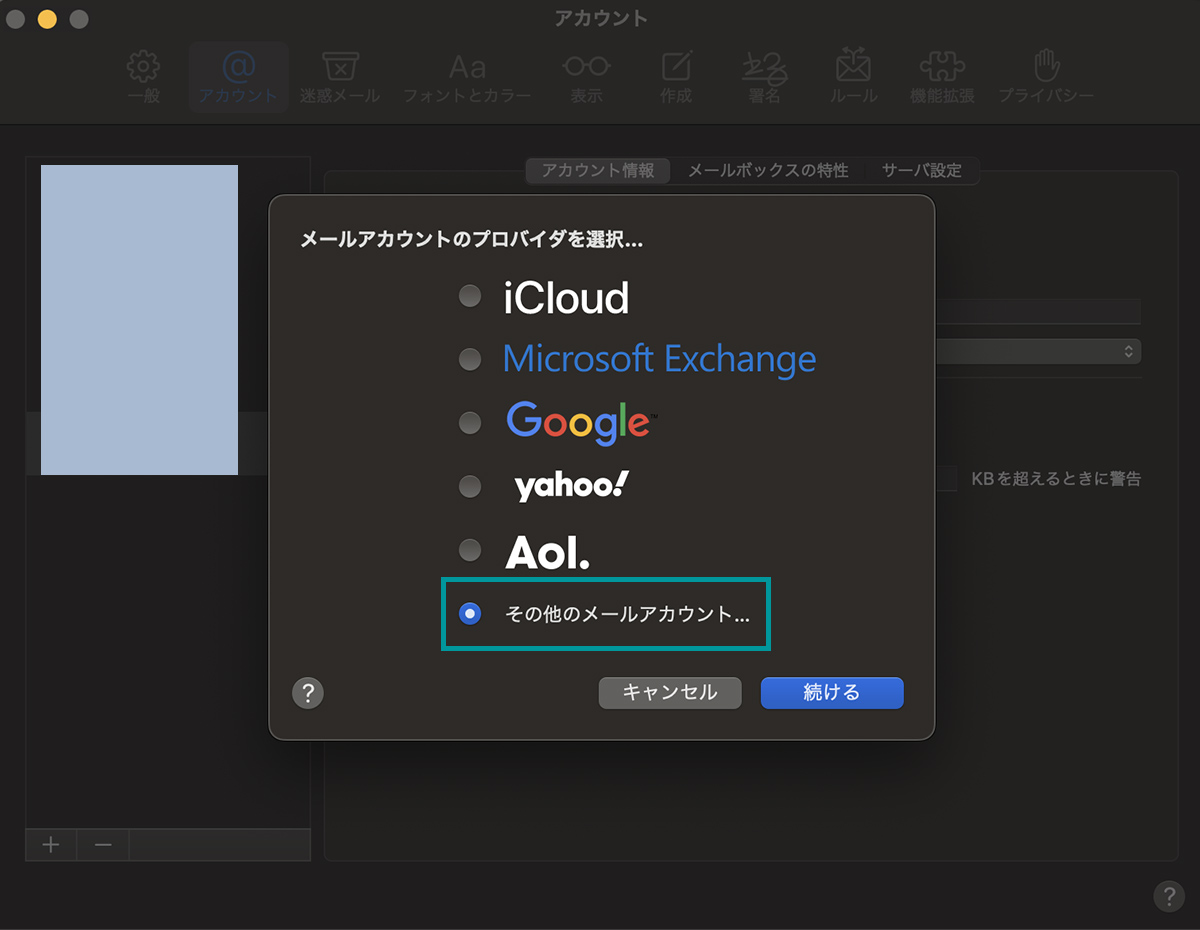This screenshot has width=1200, height=930.
Task: Select the Google provider radio button
Action: coord(470,423)
